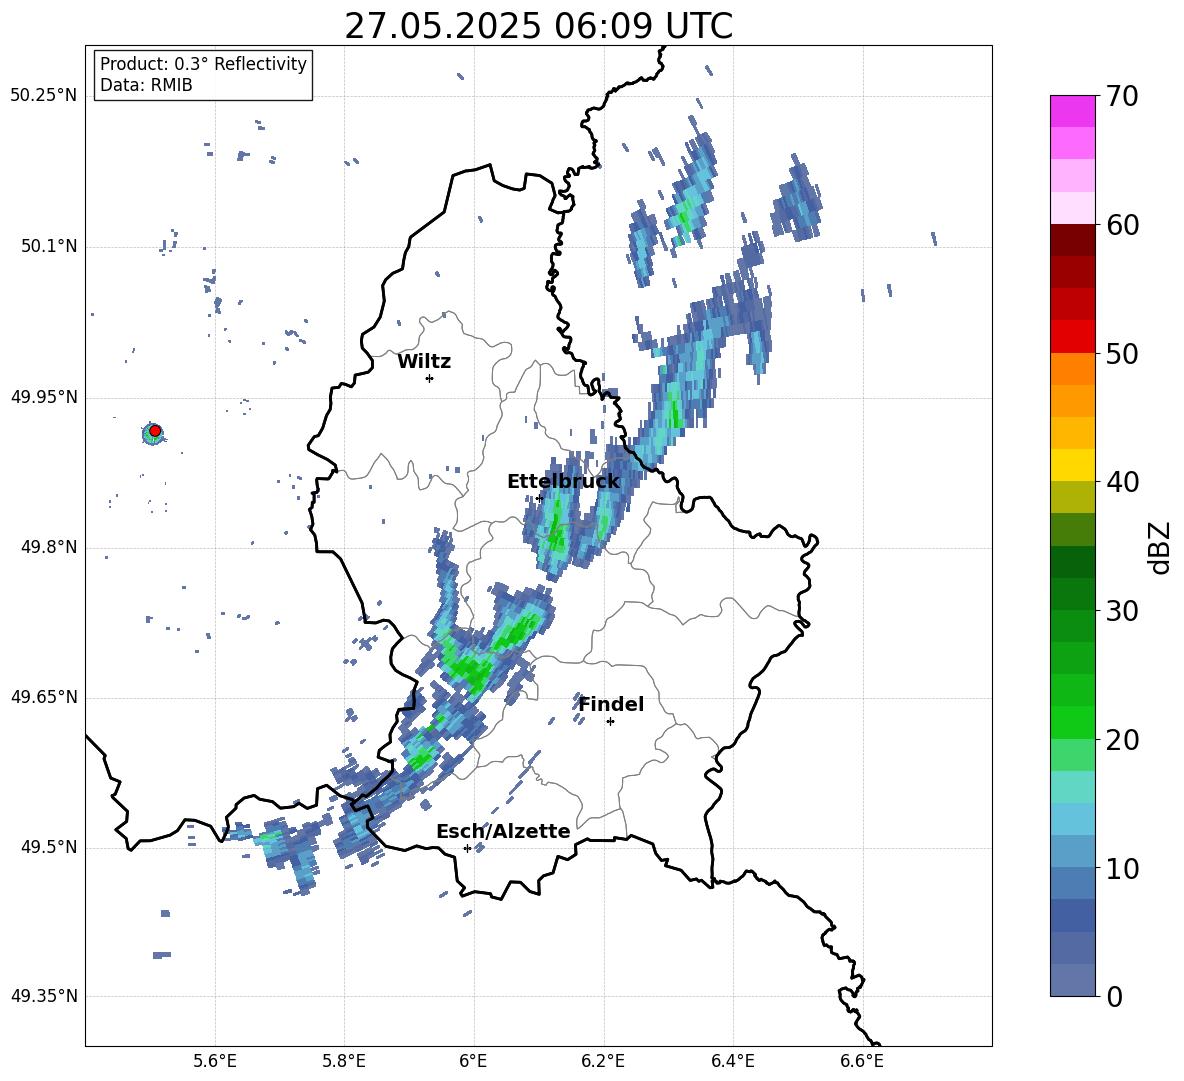Click the 50 tick on the colorbar

(x=1122, y=353)
